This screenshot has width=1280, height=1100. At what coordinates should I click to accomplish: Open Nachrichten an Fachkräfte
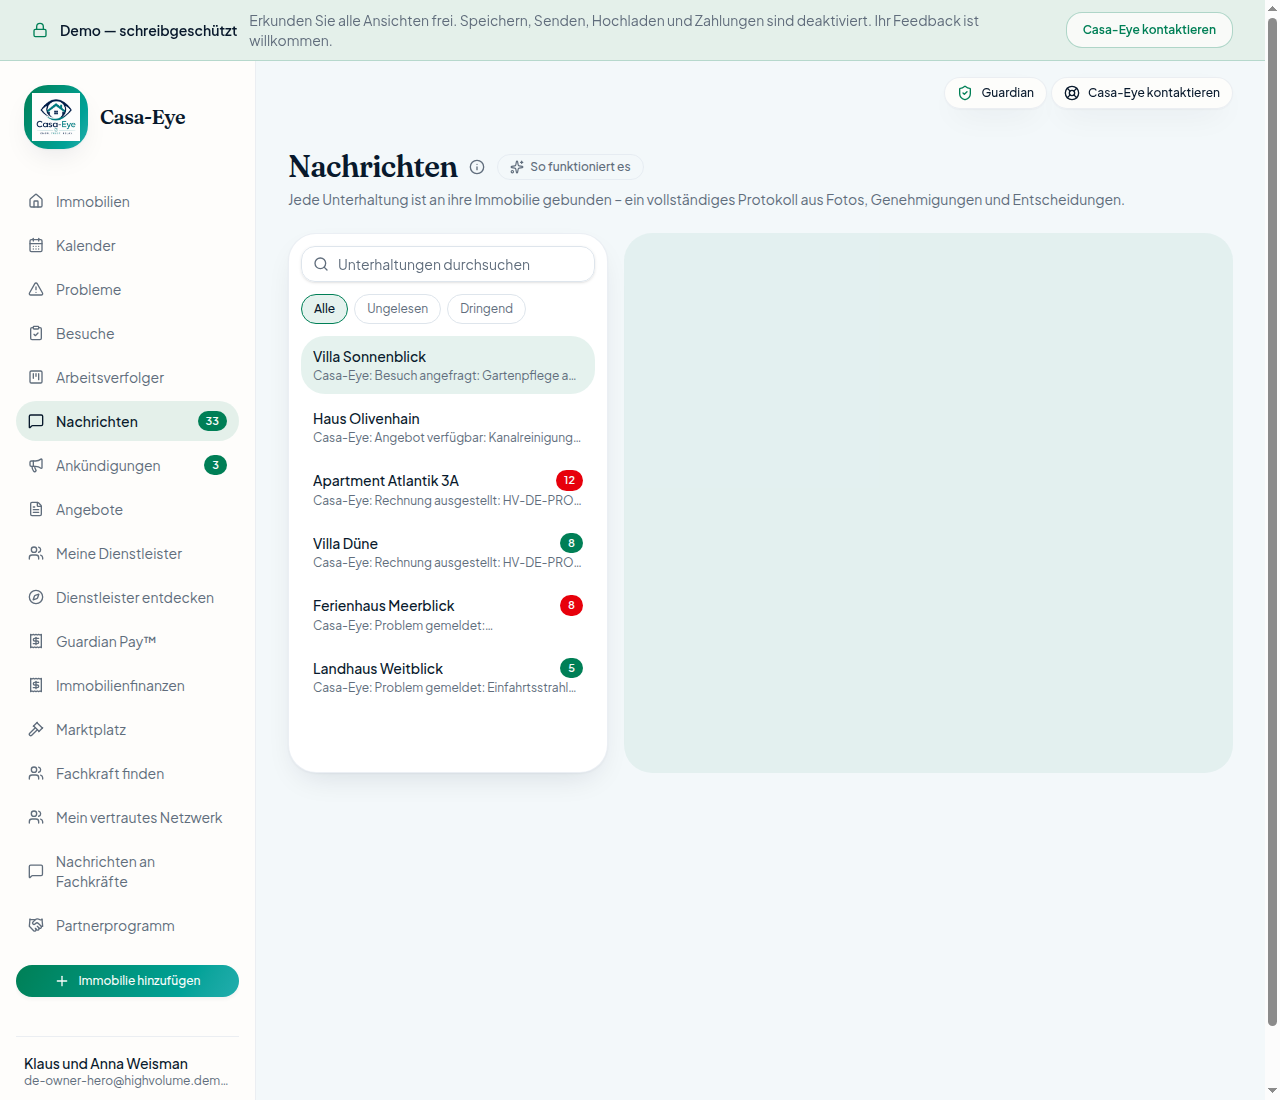127,871
